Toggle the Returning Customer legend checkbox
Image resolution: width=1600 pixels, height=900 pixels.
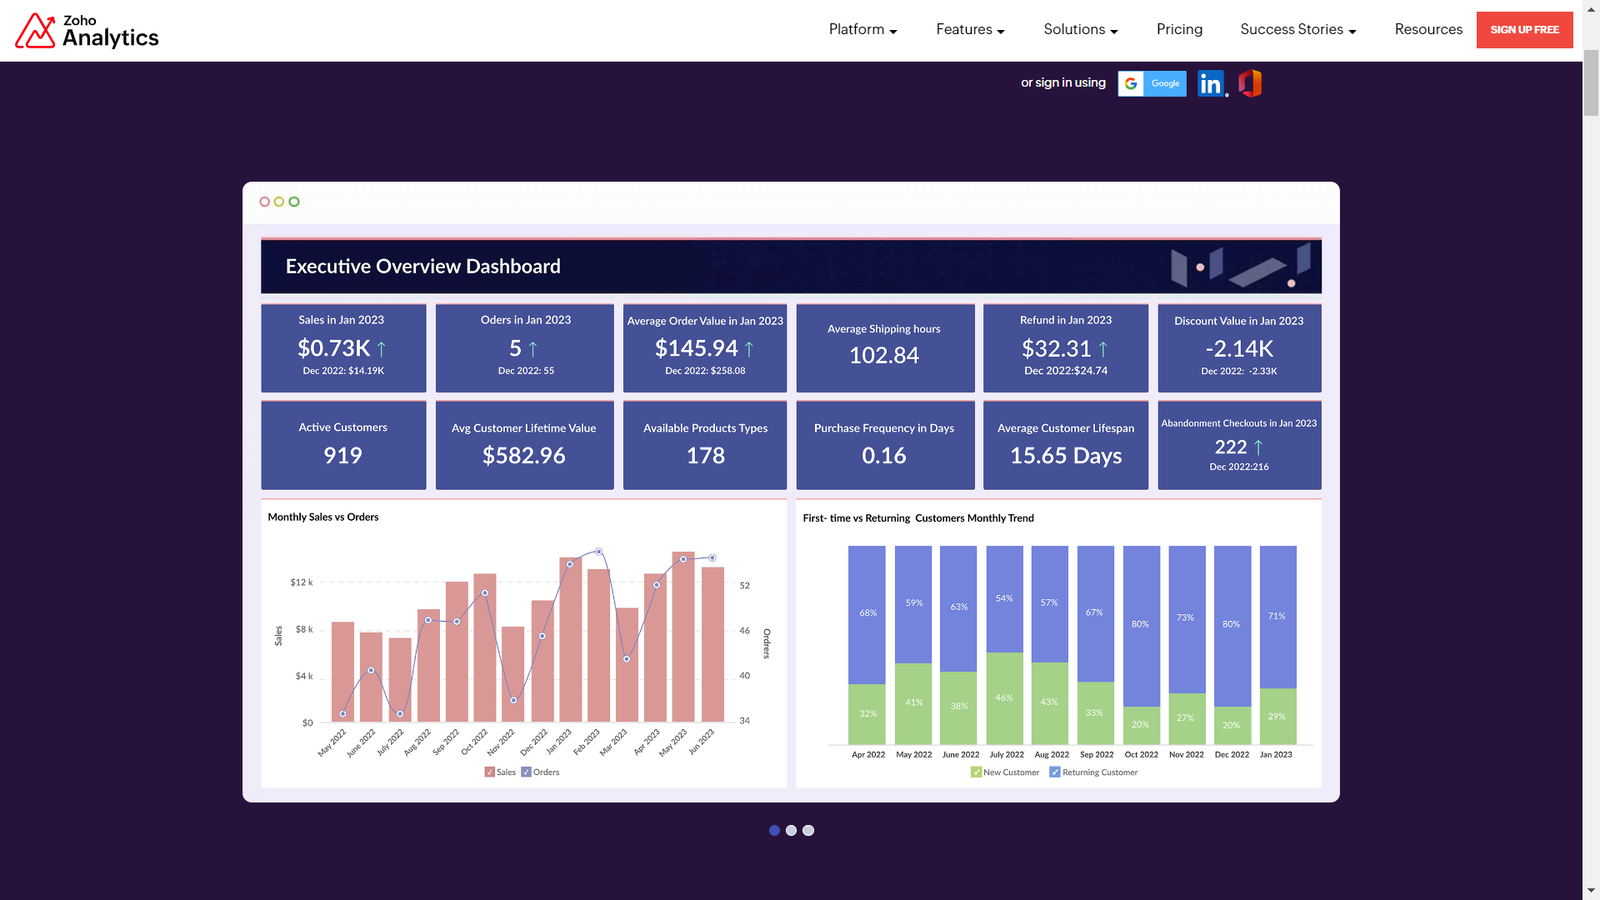coord(1055,772)
